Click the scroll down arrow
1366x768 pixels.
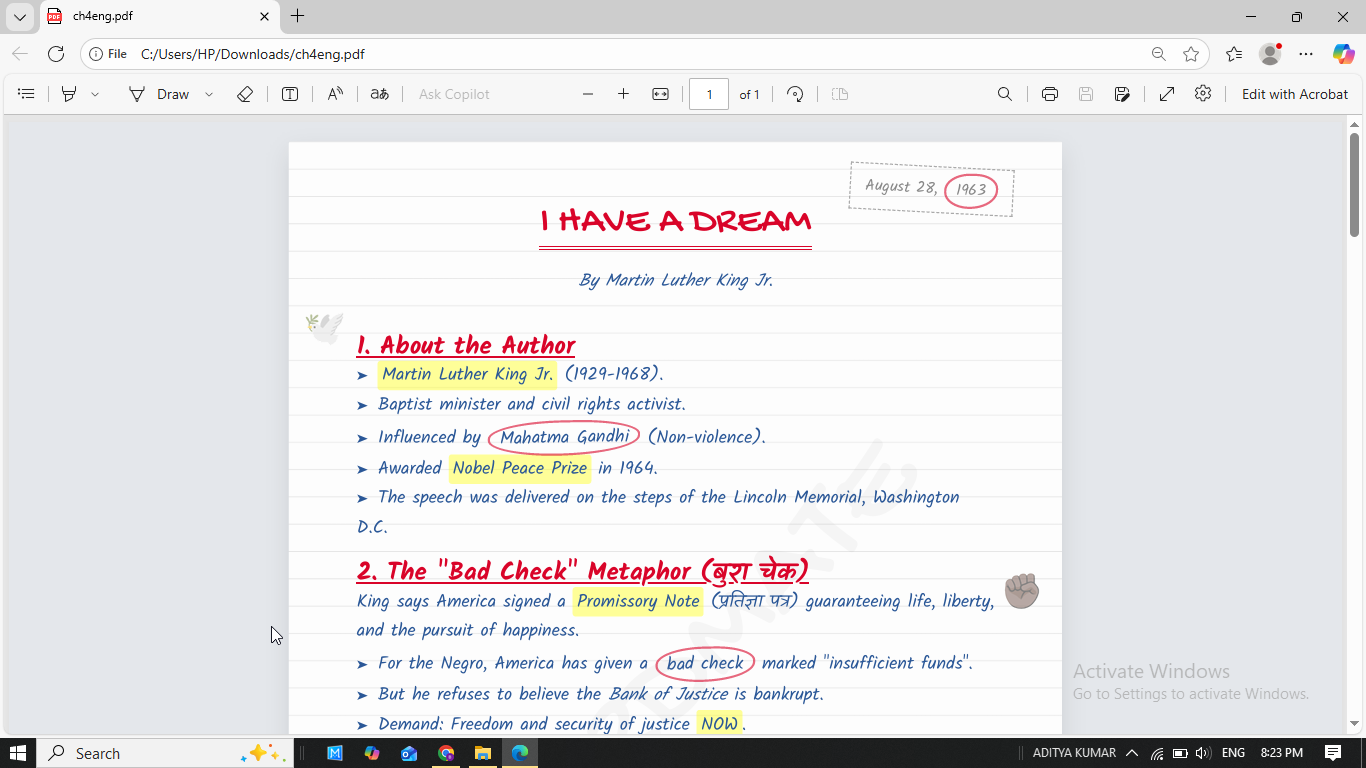point(1355,723)
